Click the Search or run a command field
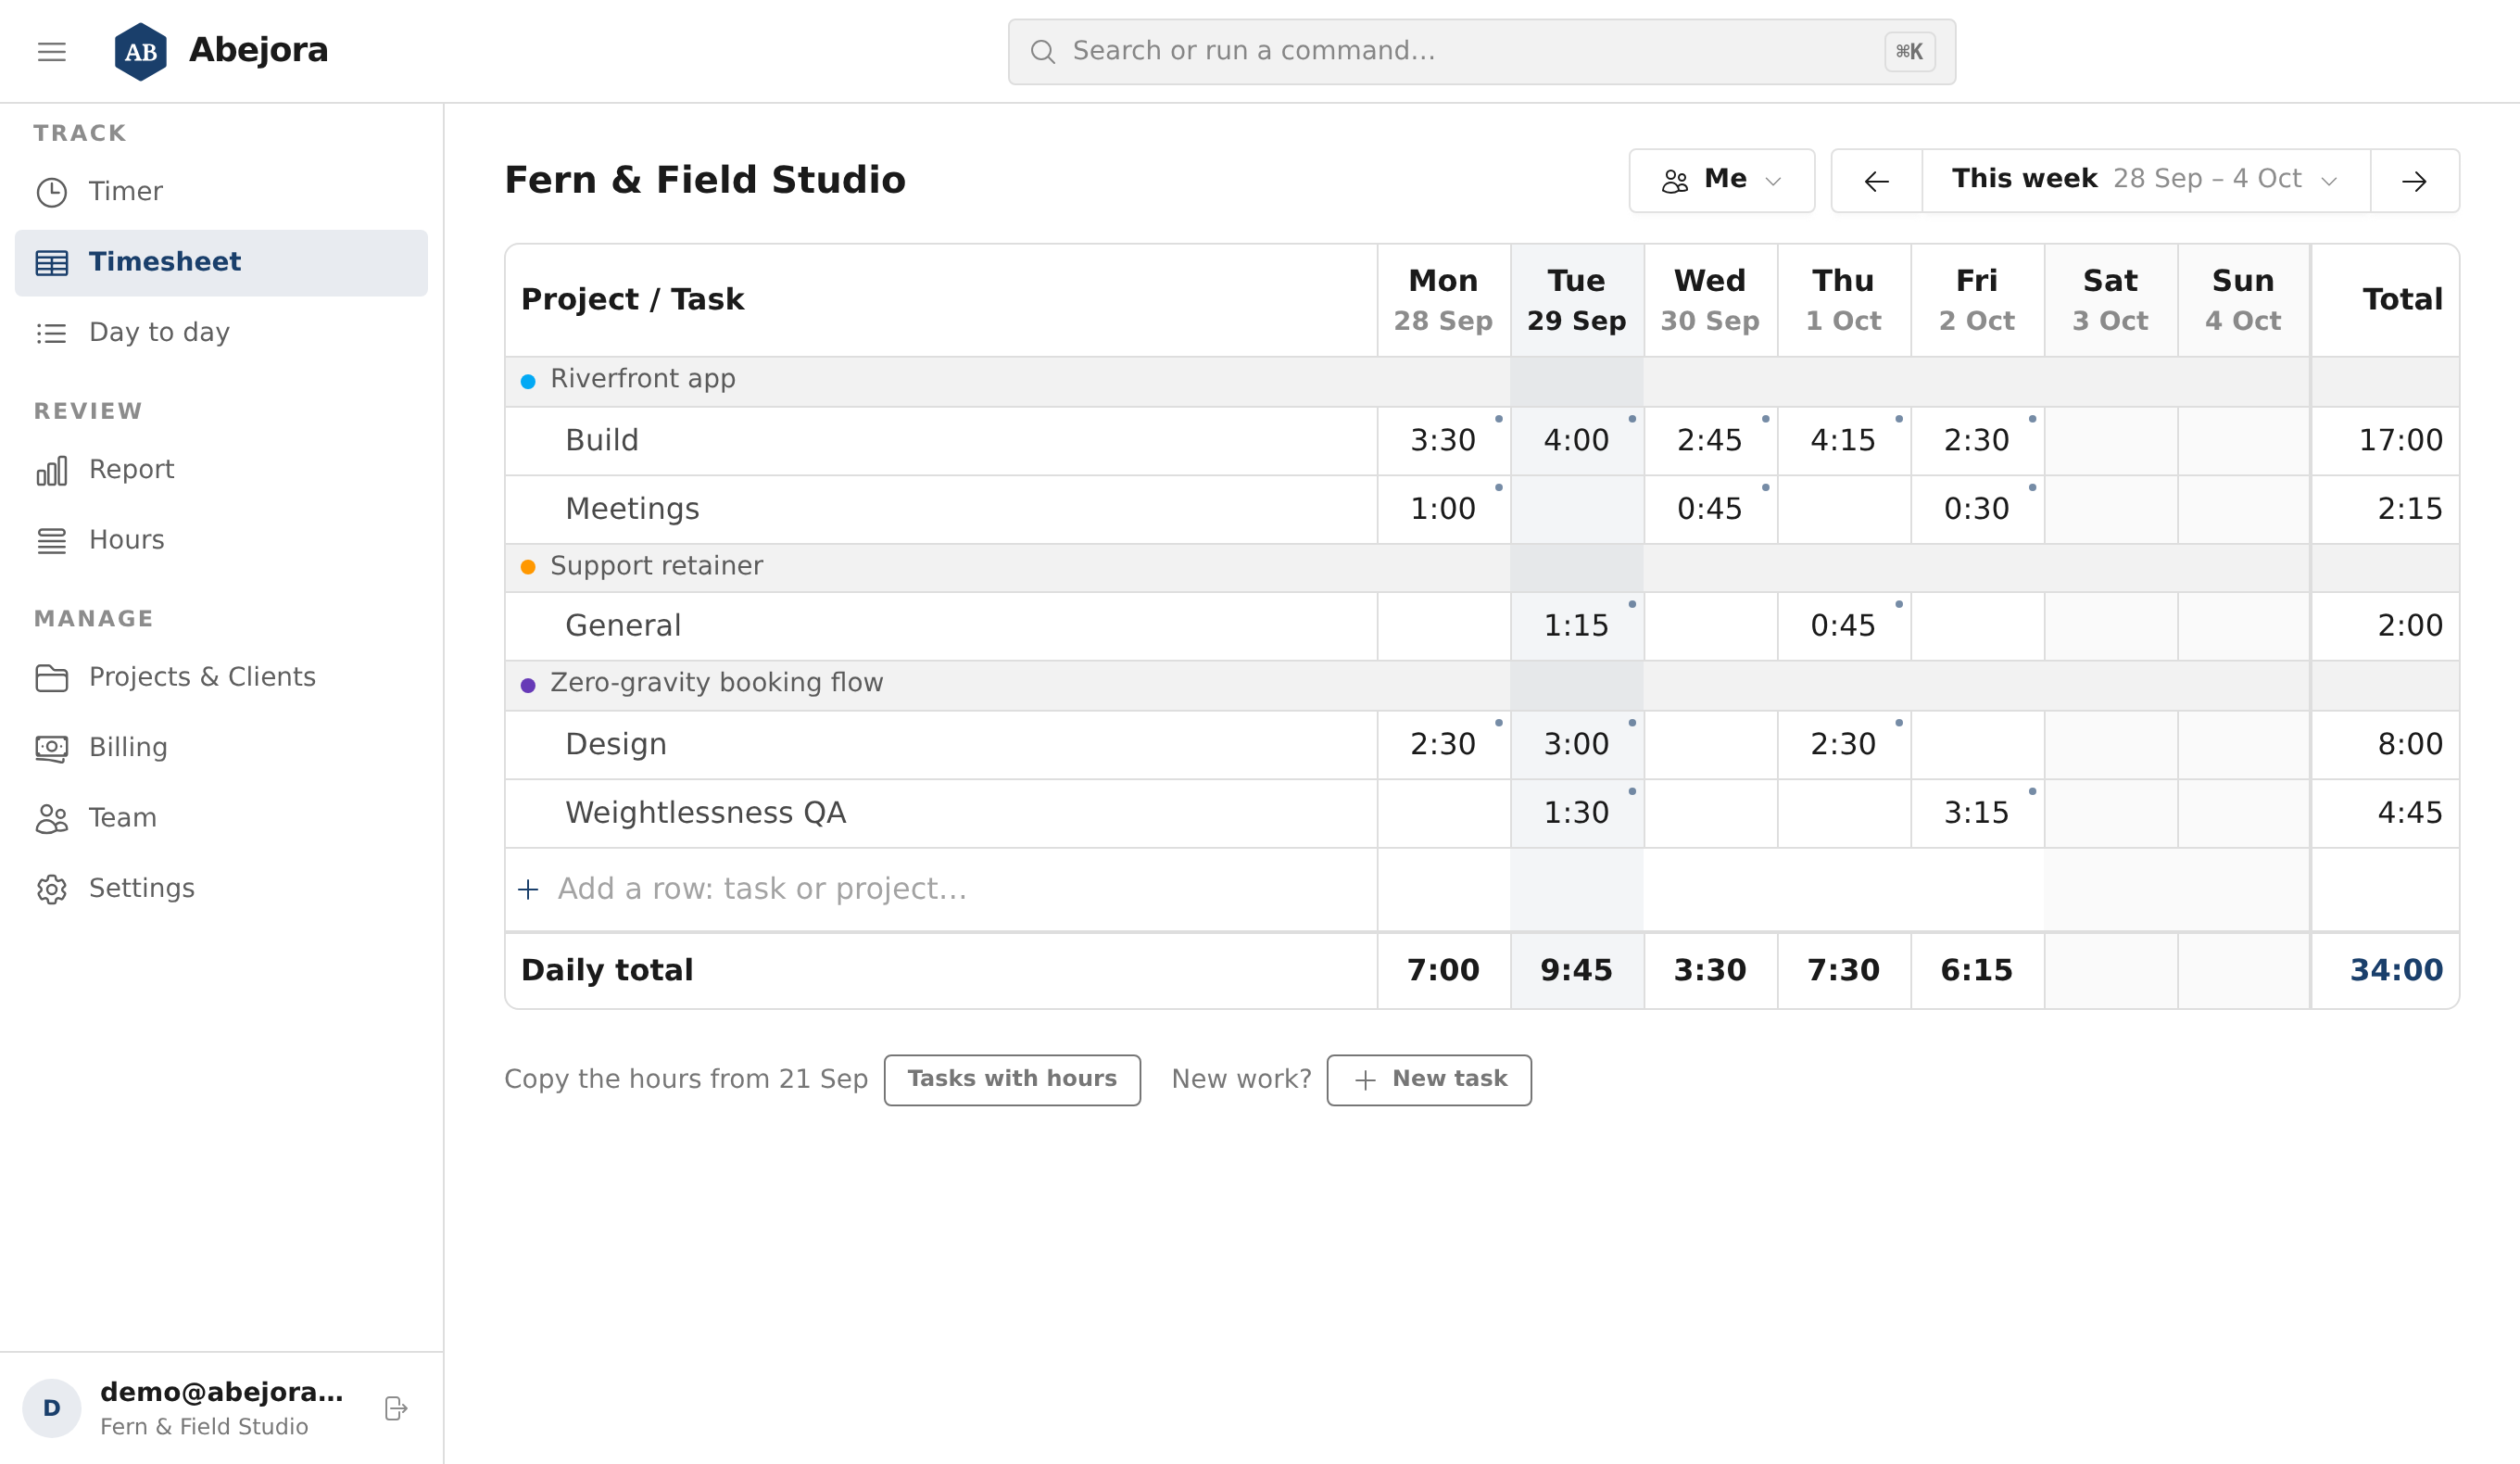The height and width of the screenshot is (1464, 2520). (1481, 52)
